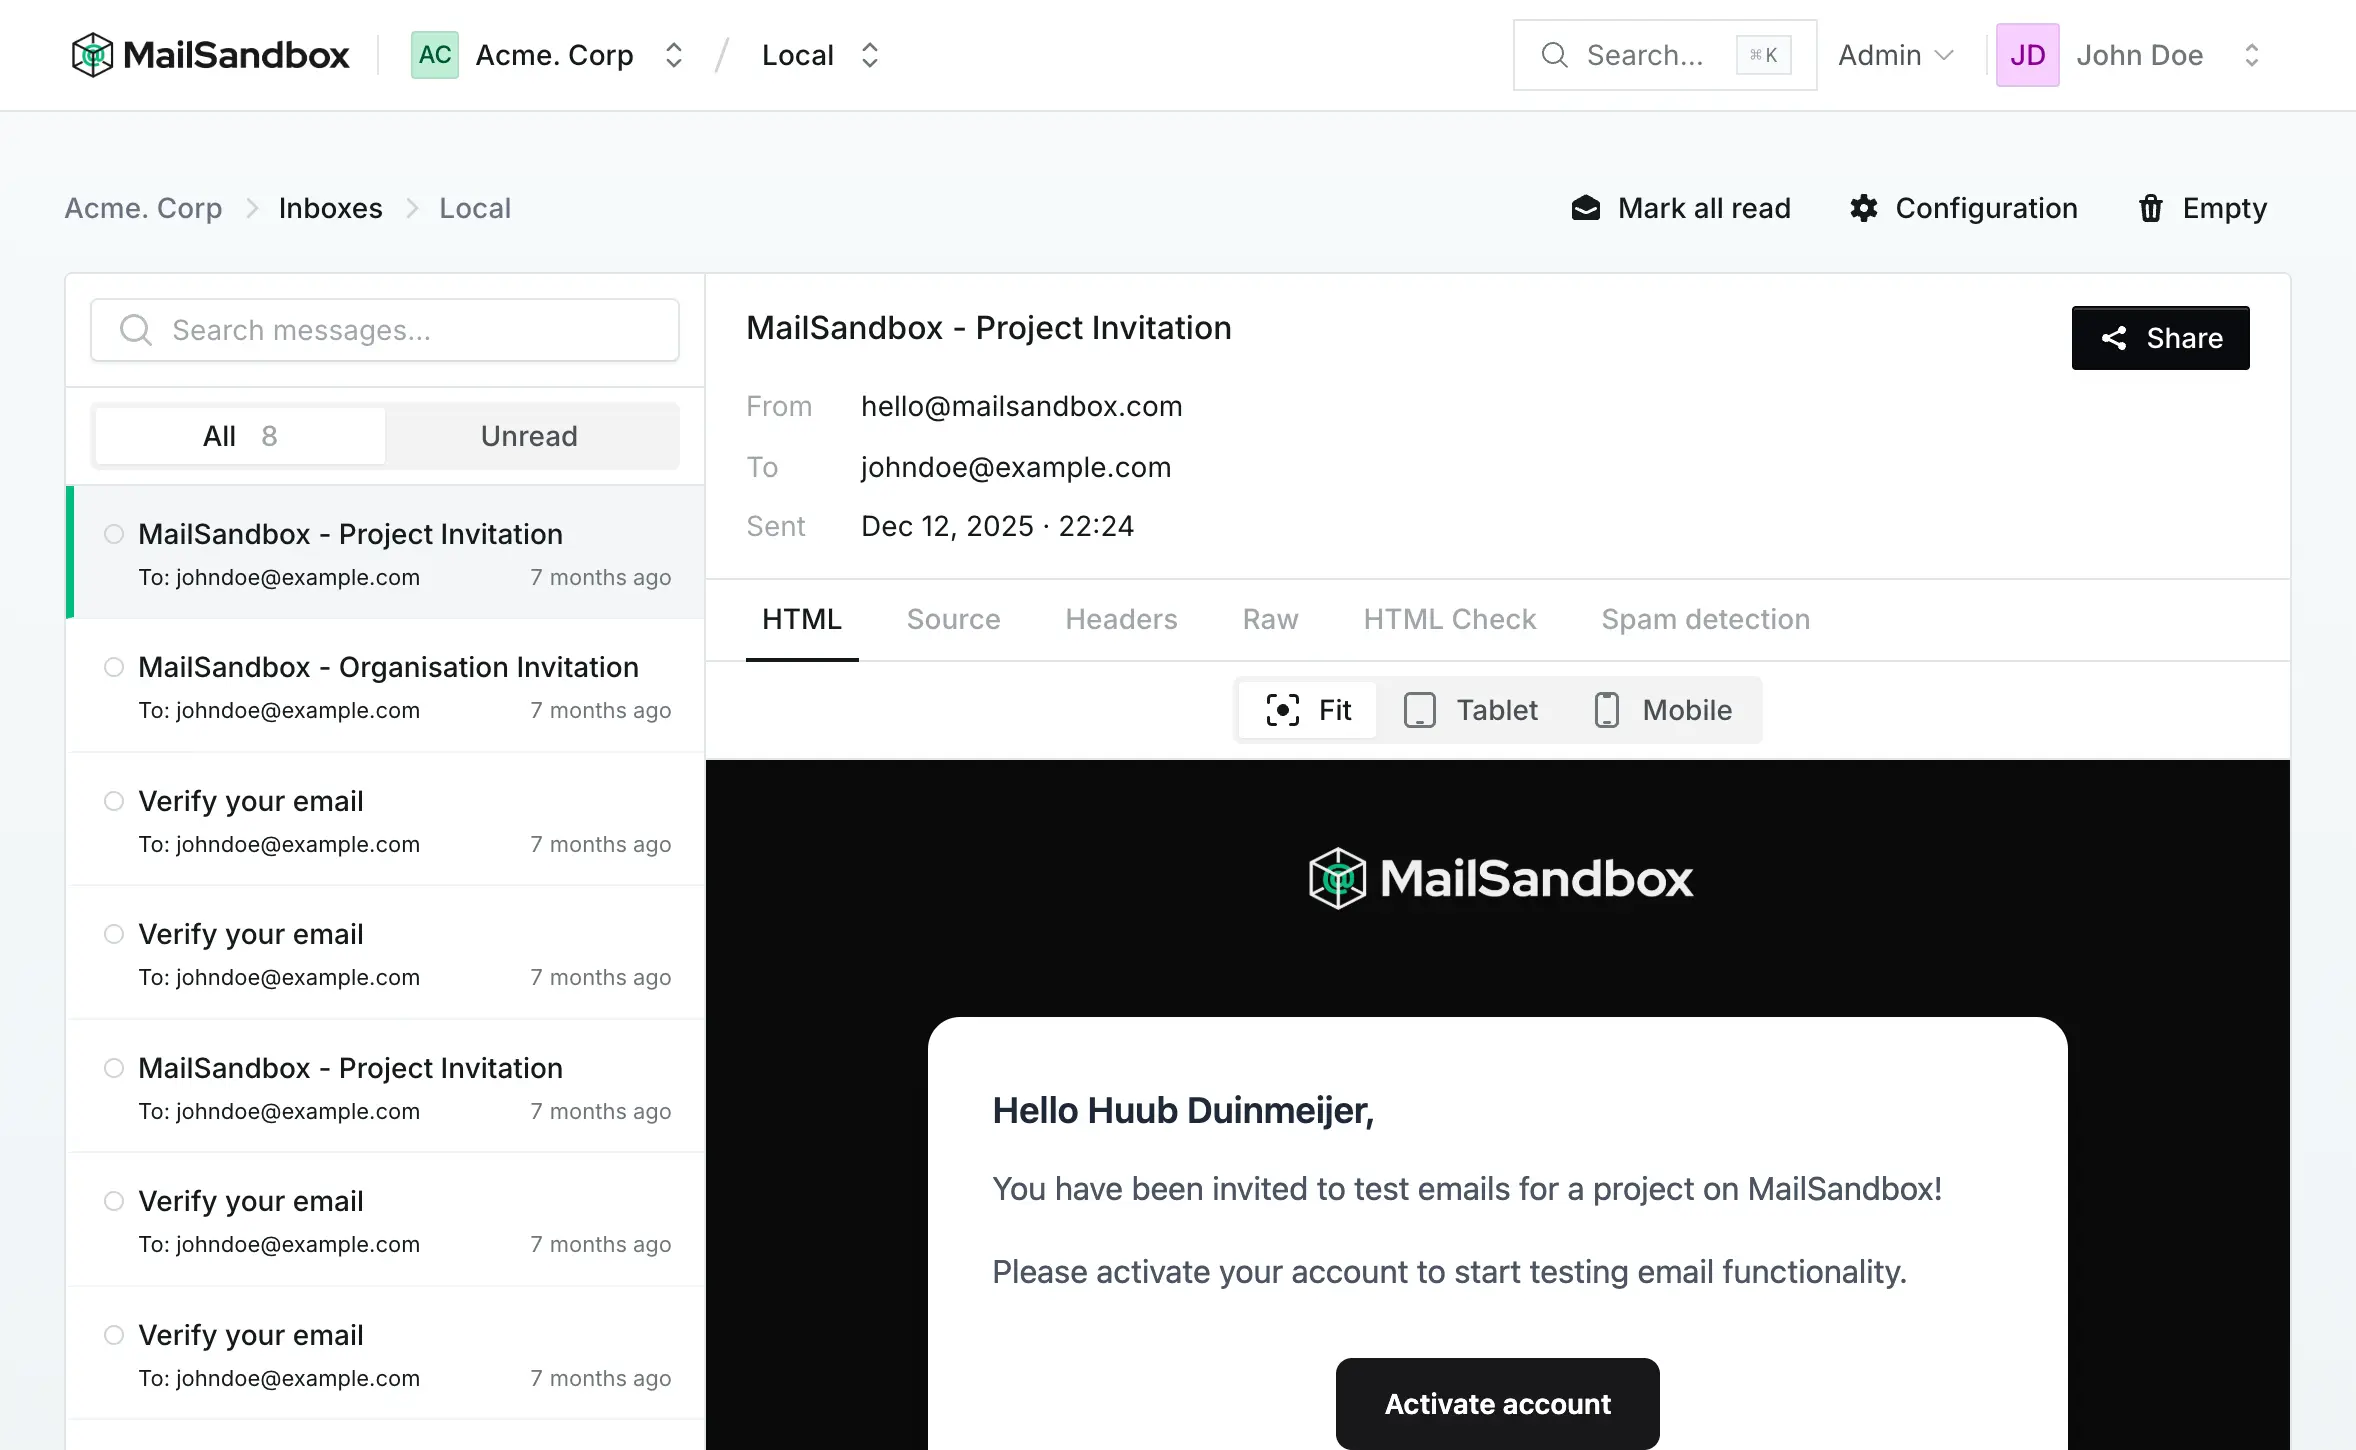Toggle read circle on Organisation Invitation message

(114, 667)
